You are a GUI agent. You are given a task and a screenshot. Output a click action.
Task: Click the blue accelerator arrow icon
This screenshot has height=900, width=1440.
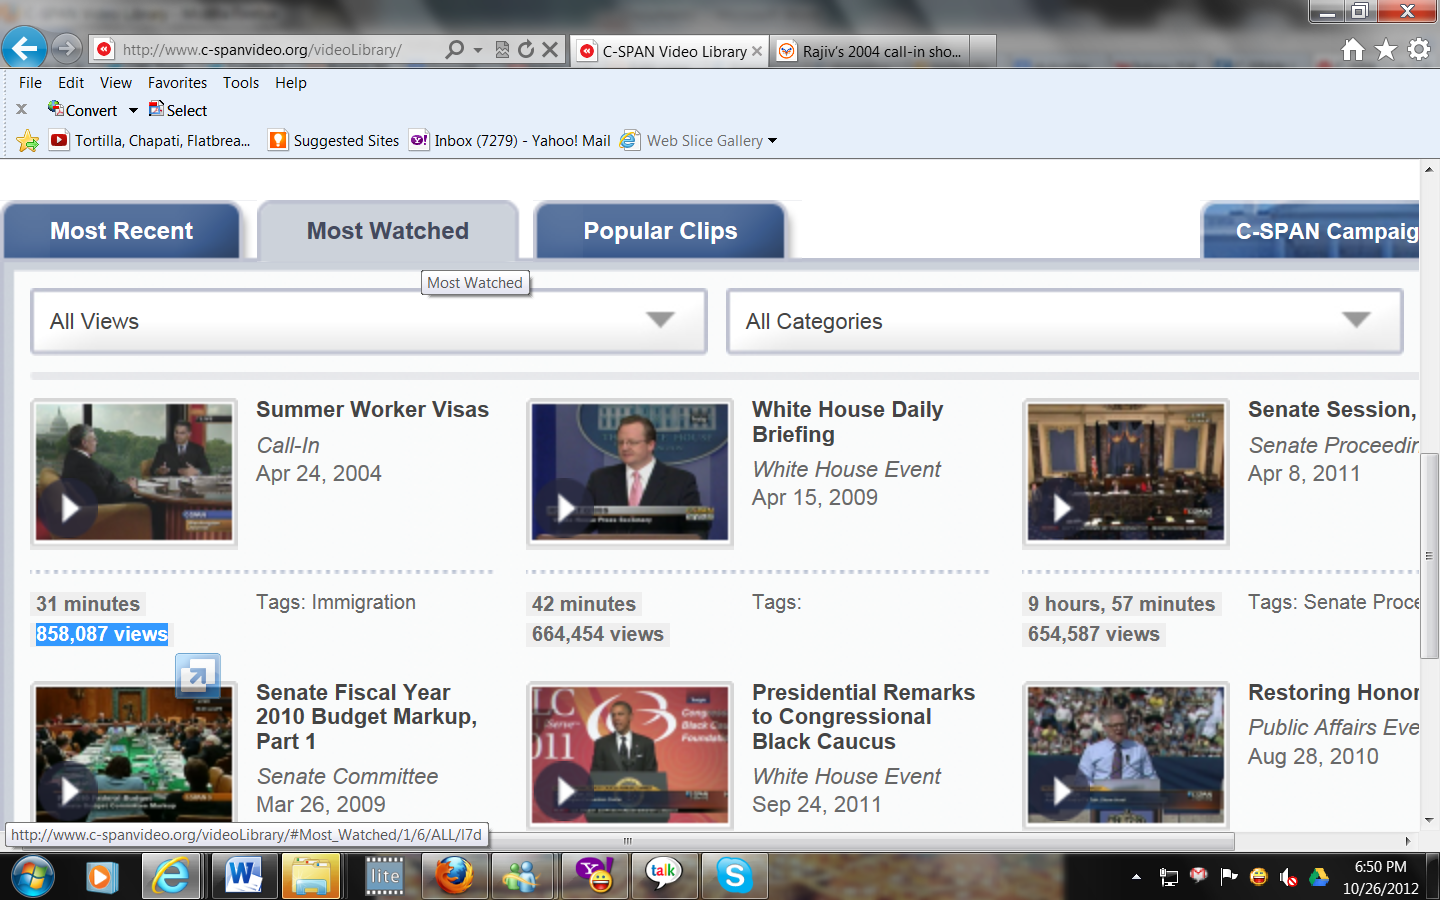click(197, 677)
